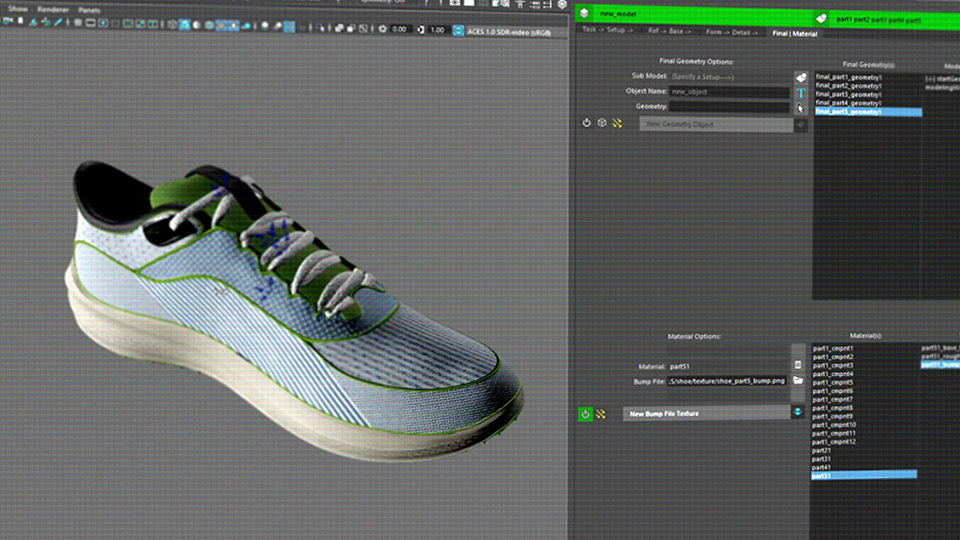This screenshot has height=540, width=960.
Task: Click the yellow sparkle icon in material options
Action: [602, 413]
